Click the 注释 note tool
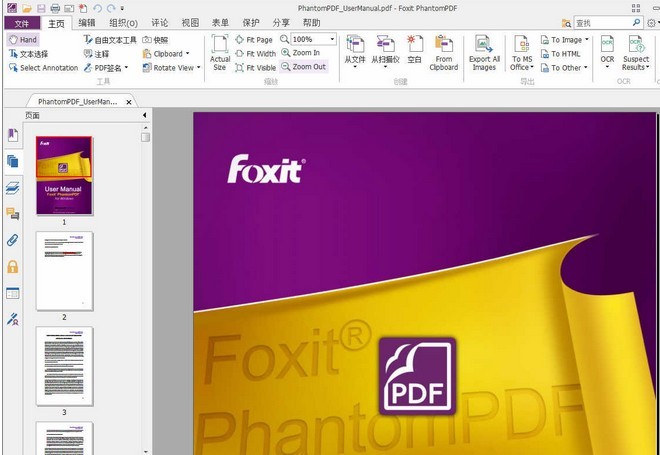Screen dimensions: 660x455 coord(96,54)
